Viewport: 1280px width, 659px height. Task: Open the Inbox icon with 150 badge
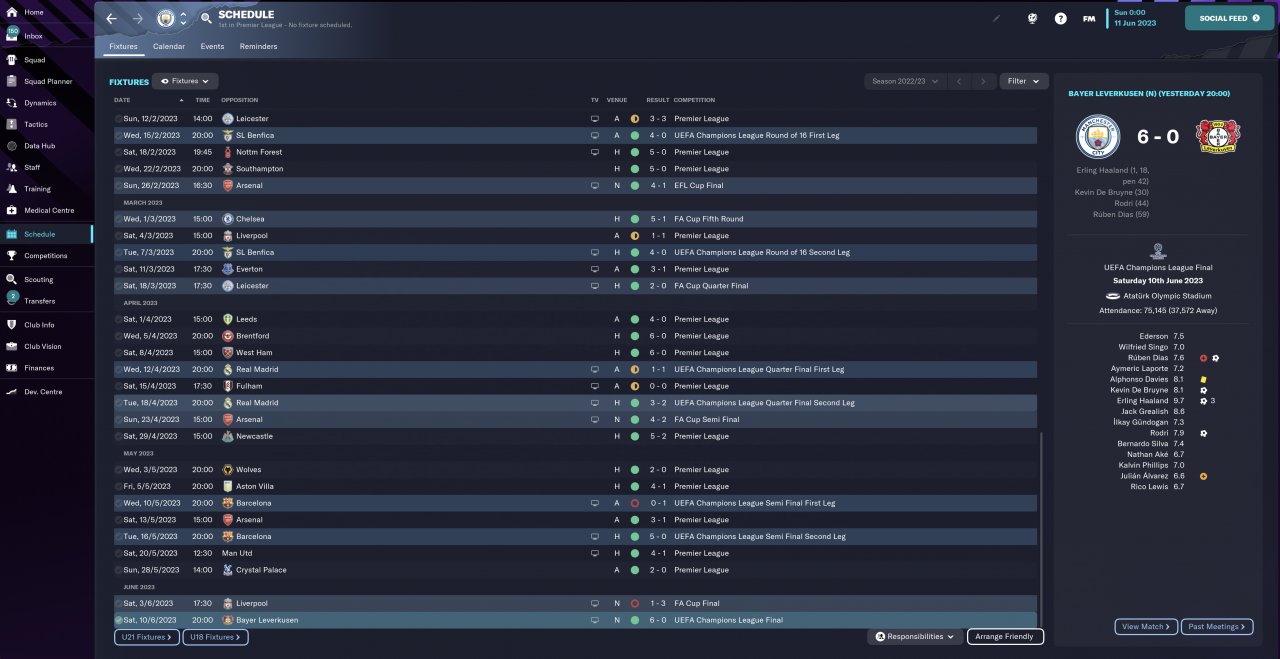pos(12,35)
